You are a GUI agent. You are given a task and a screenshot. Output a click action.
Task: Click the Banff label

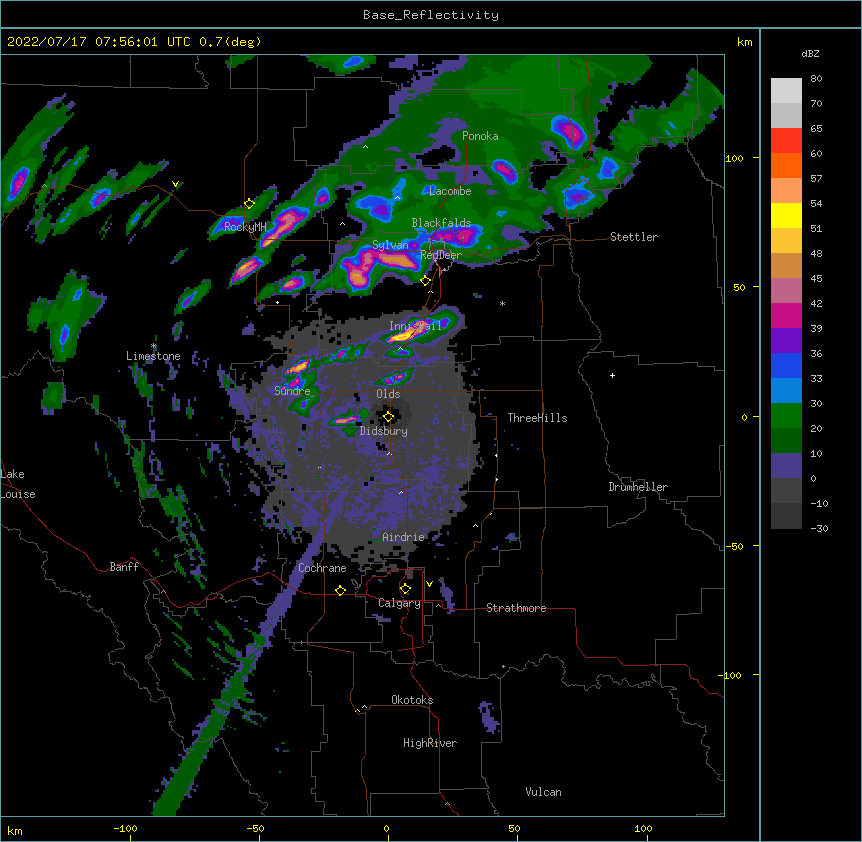tap(124, 567)
